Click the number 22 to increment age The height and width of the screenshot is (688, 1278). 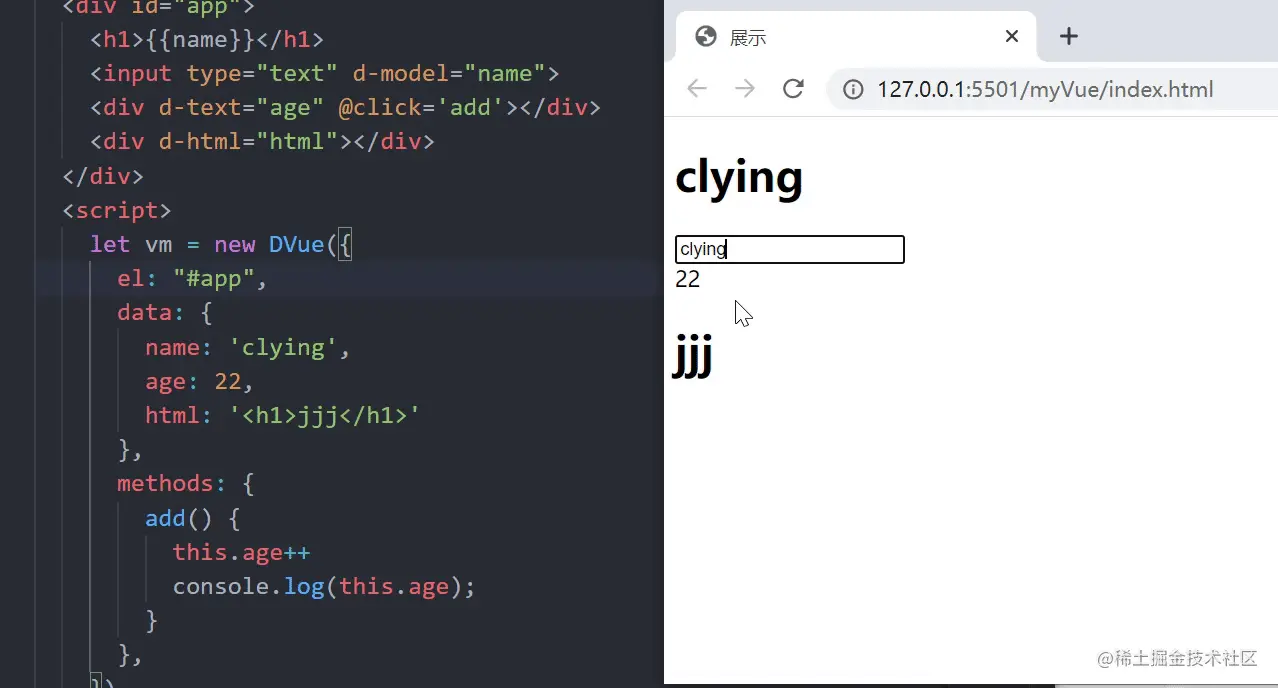pyautogui.click(x=687, y=279)
